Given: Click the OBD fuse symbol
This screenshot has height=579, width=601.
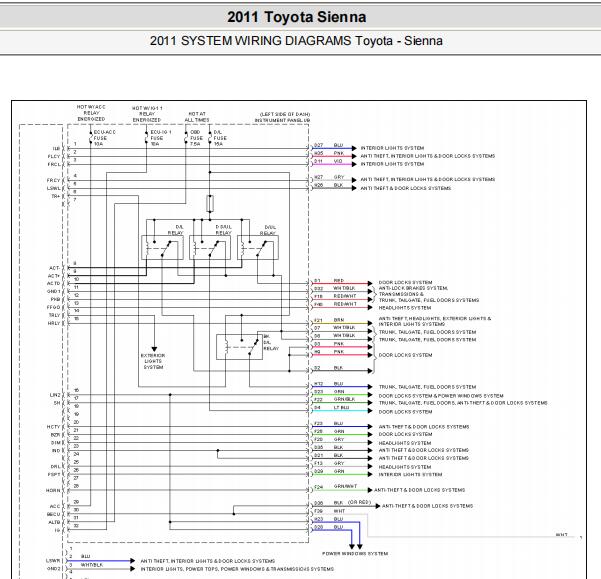Looking at the screenshot, I should click(x=186, y=138).
